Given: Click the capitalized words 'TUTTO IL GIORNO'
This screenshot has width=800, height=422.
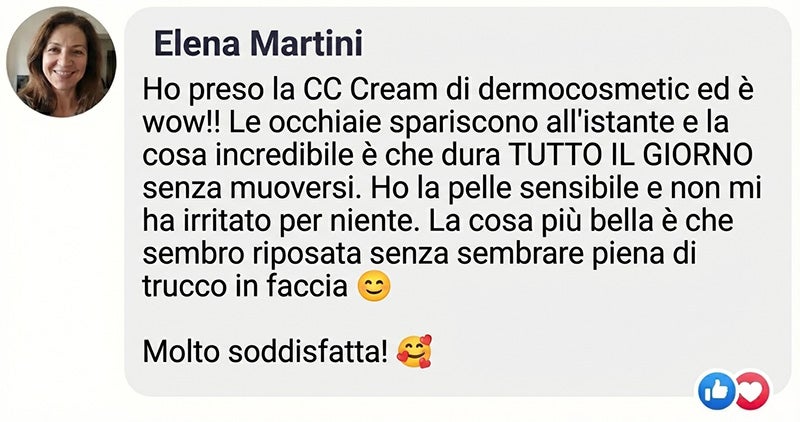Looking at the screenshot, I should click(x=631, y=156).
